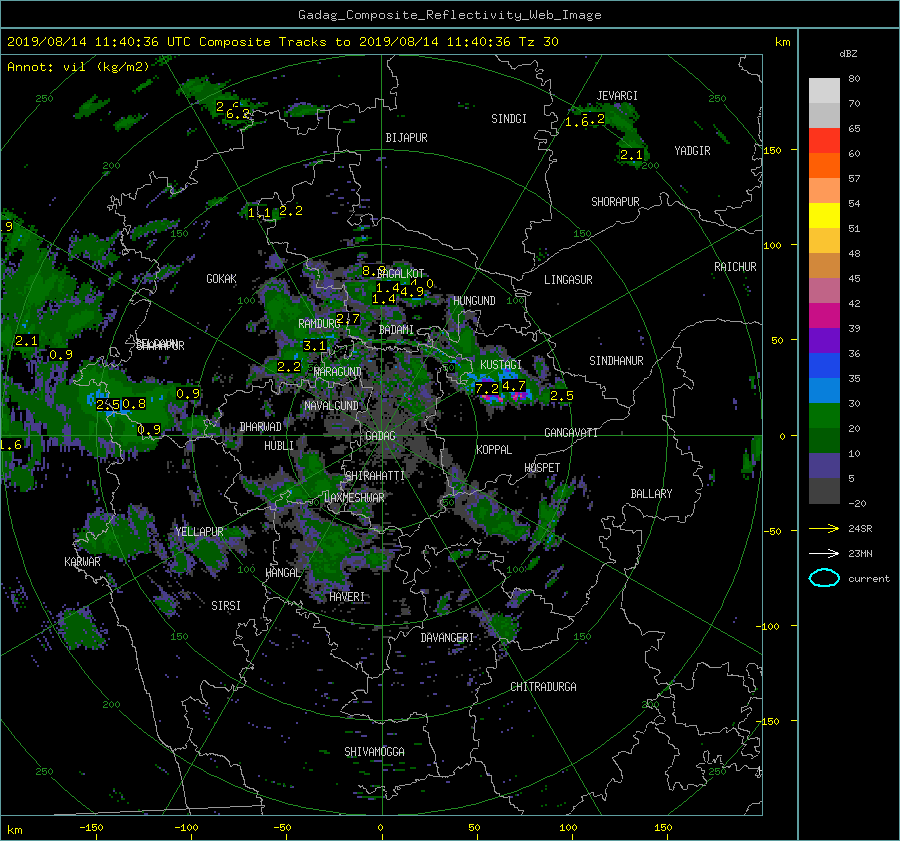
Task: Click the yellow 51 dBZ legend swatch
Action: (824, 215)
